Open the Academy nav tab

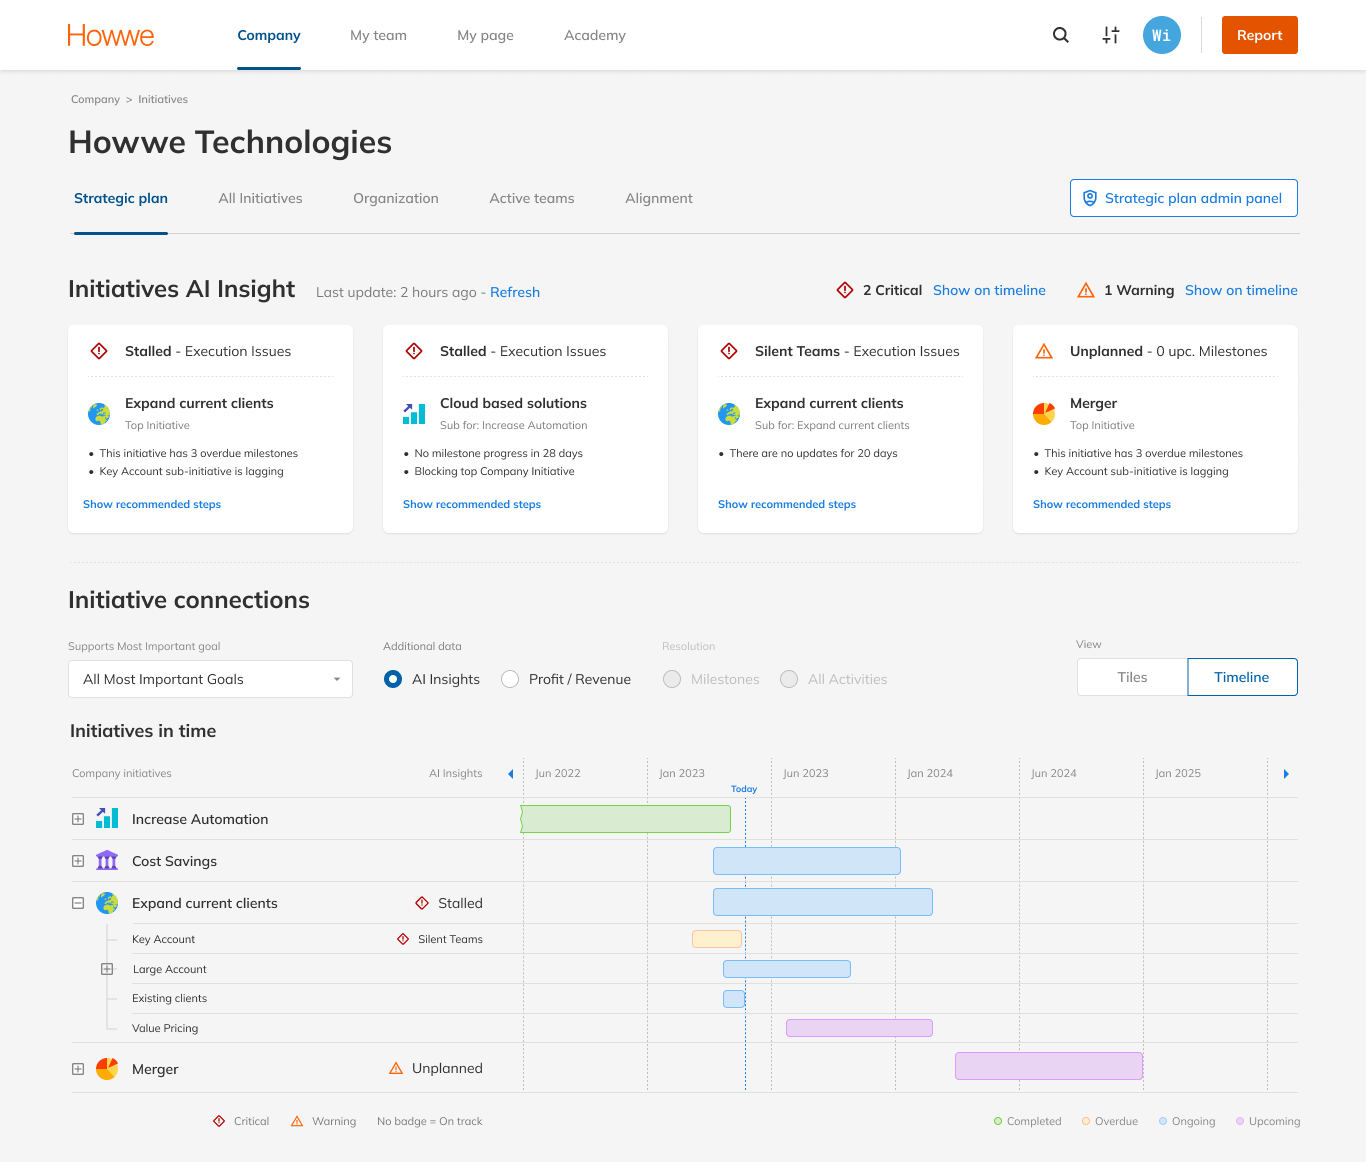click(x=595, y=35)
